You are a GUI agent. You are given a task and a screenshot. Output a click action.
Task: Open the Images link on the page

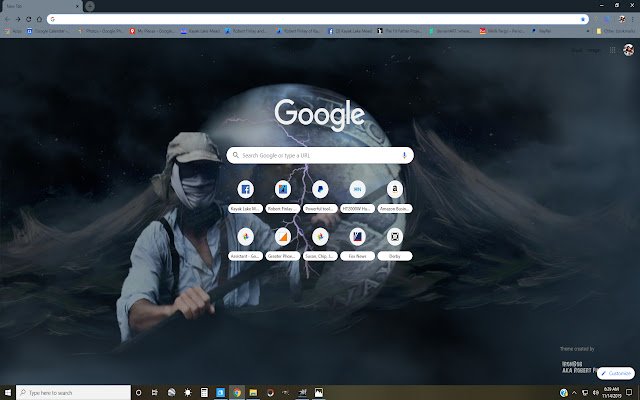click(x=593, y=50)
